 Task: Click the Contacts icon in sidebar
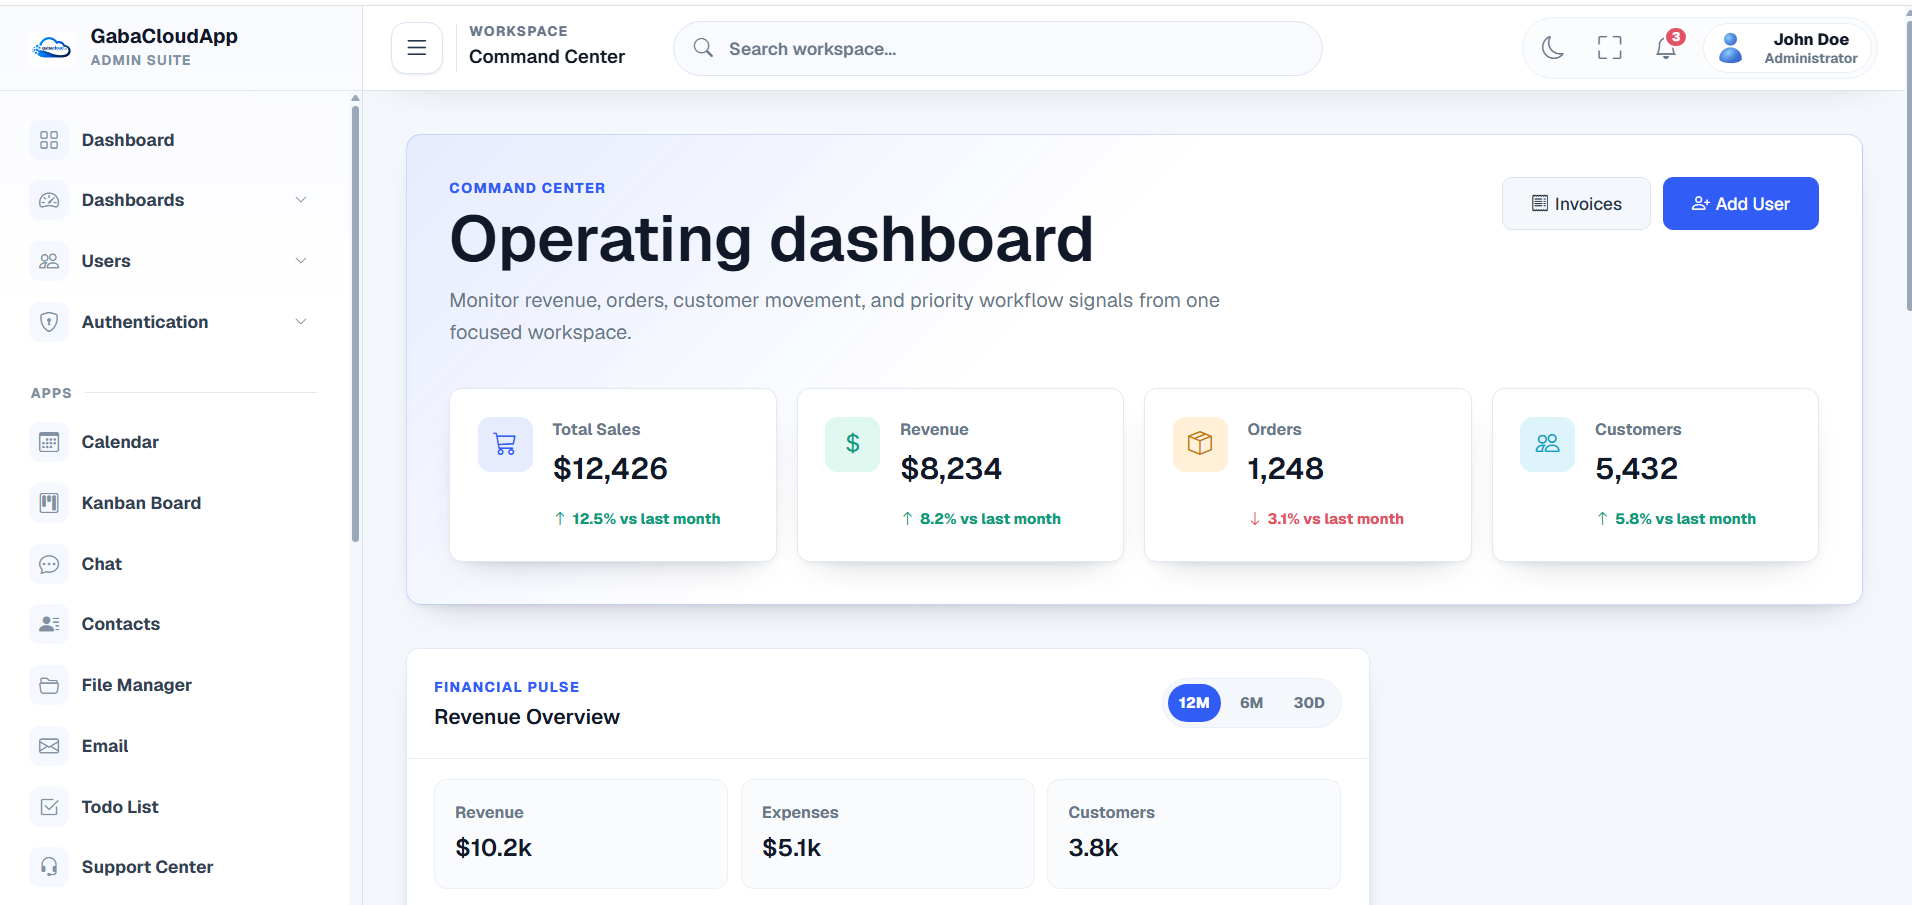49,624
